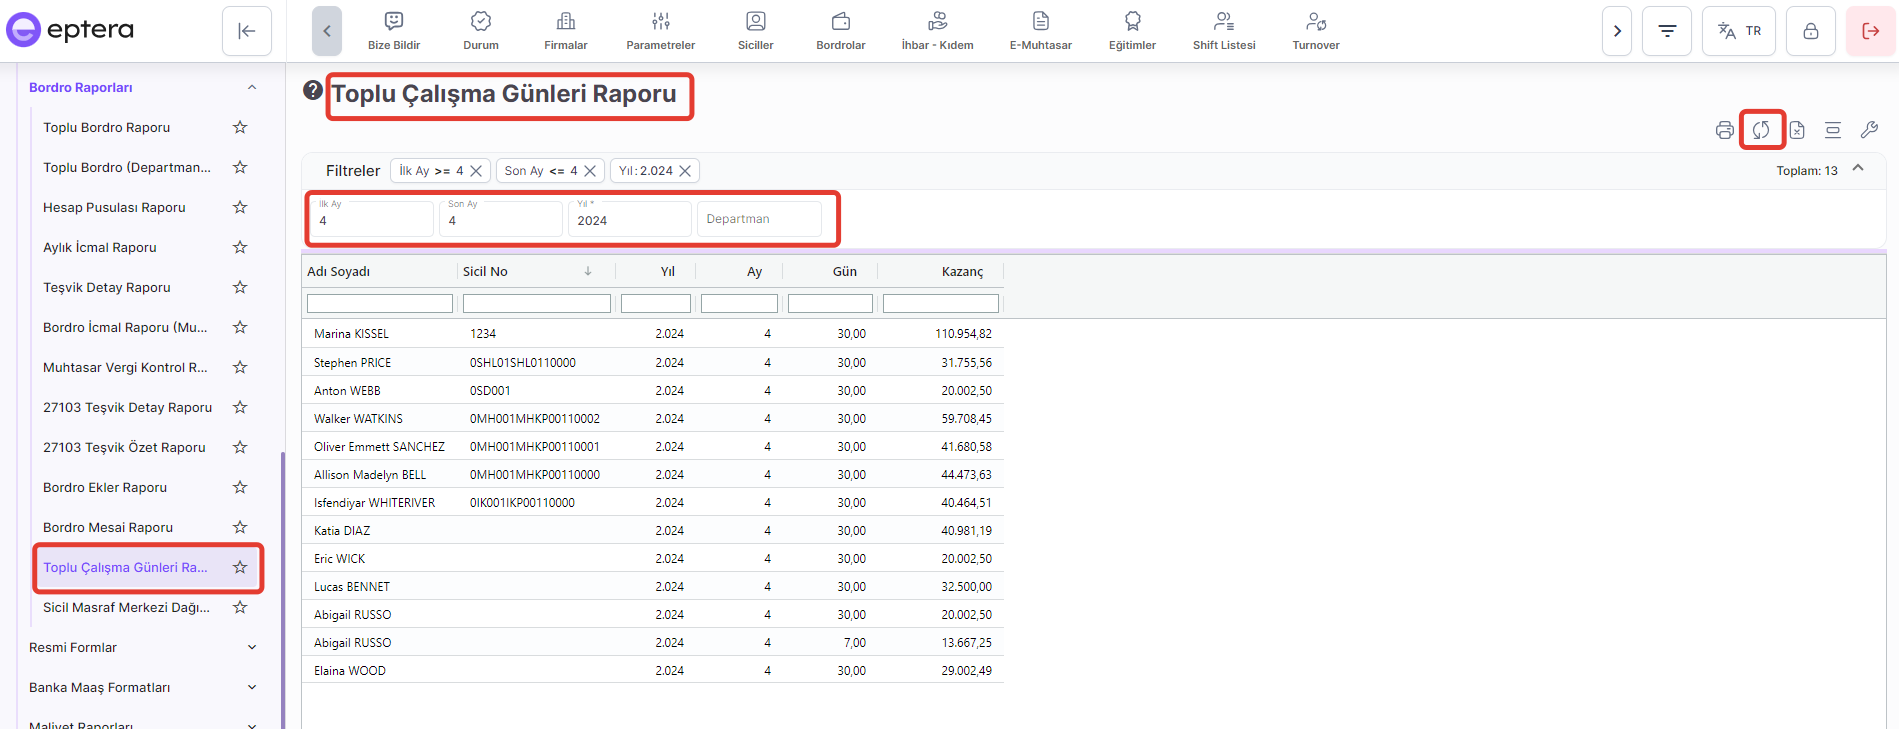Click the help question mark beside the title
Screen dimensions: 1899x729
pos(313,91)
